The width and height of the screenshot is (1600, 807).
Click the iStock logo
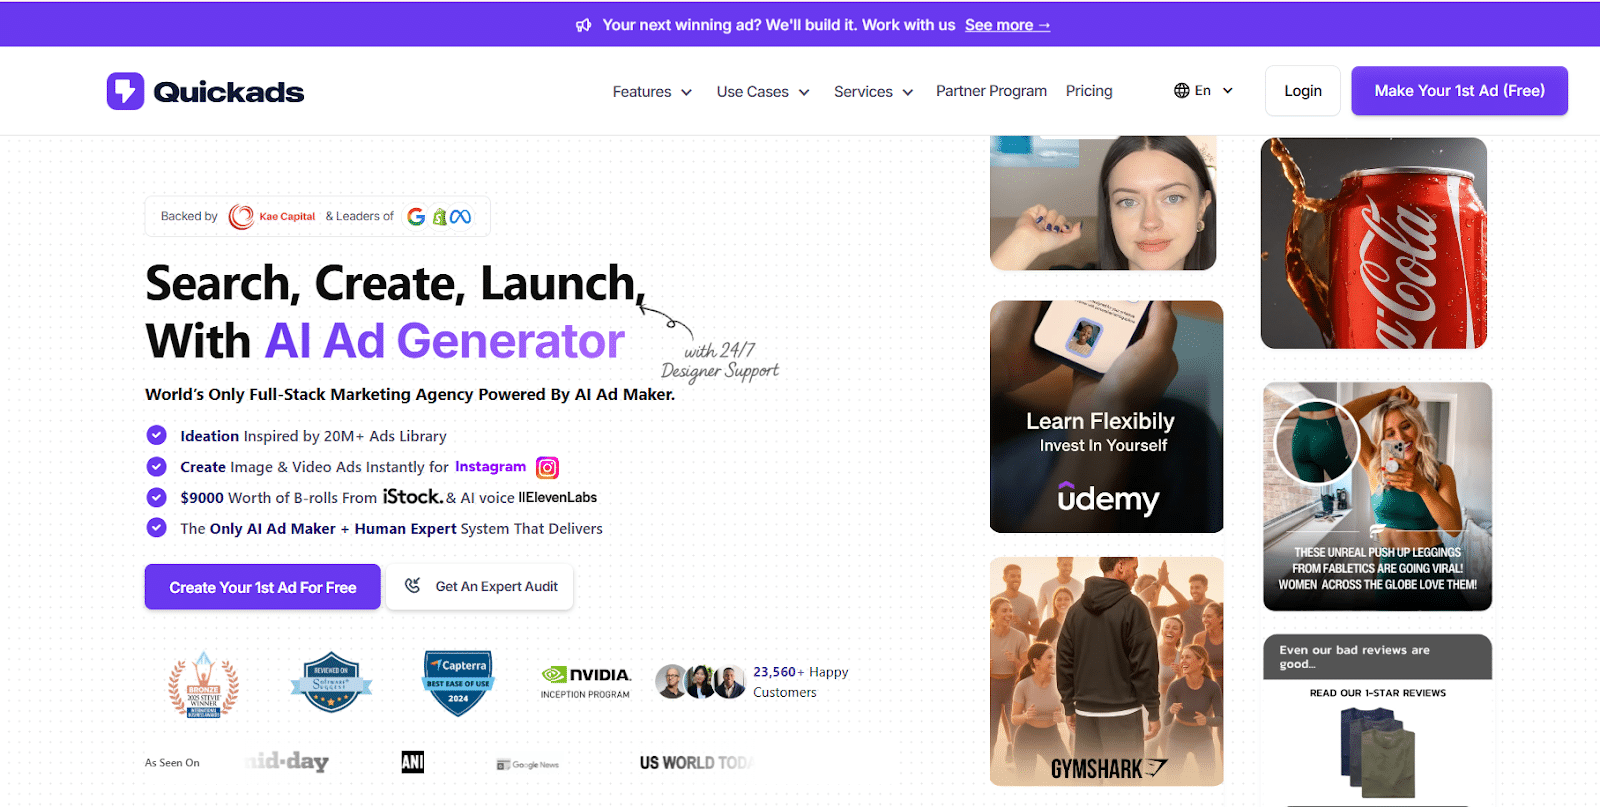pos(413,497)
